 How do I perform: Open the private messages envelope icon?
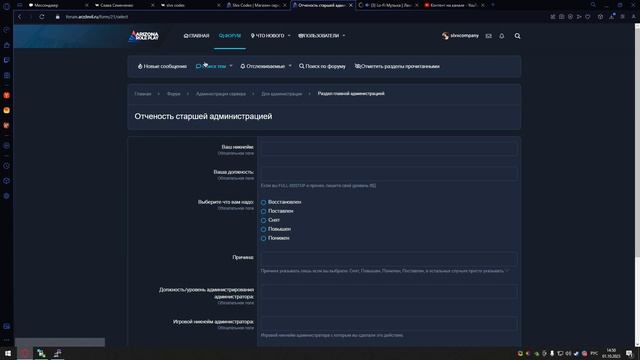point(489,36)
